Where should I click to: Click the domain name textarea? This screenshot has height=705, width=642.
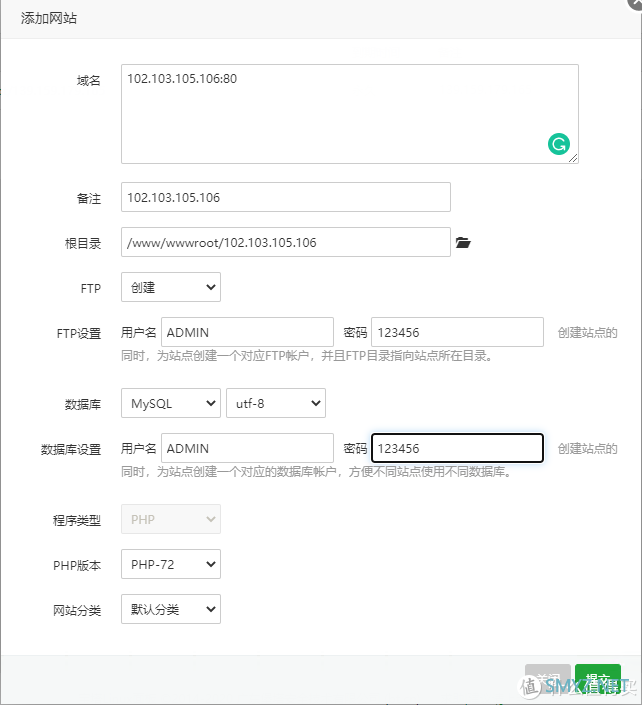tap(350, 114)
